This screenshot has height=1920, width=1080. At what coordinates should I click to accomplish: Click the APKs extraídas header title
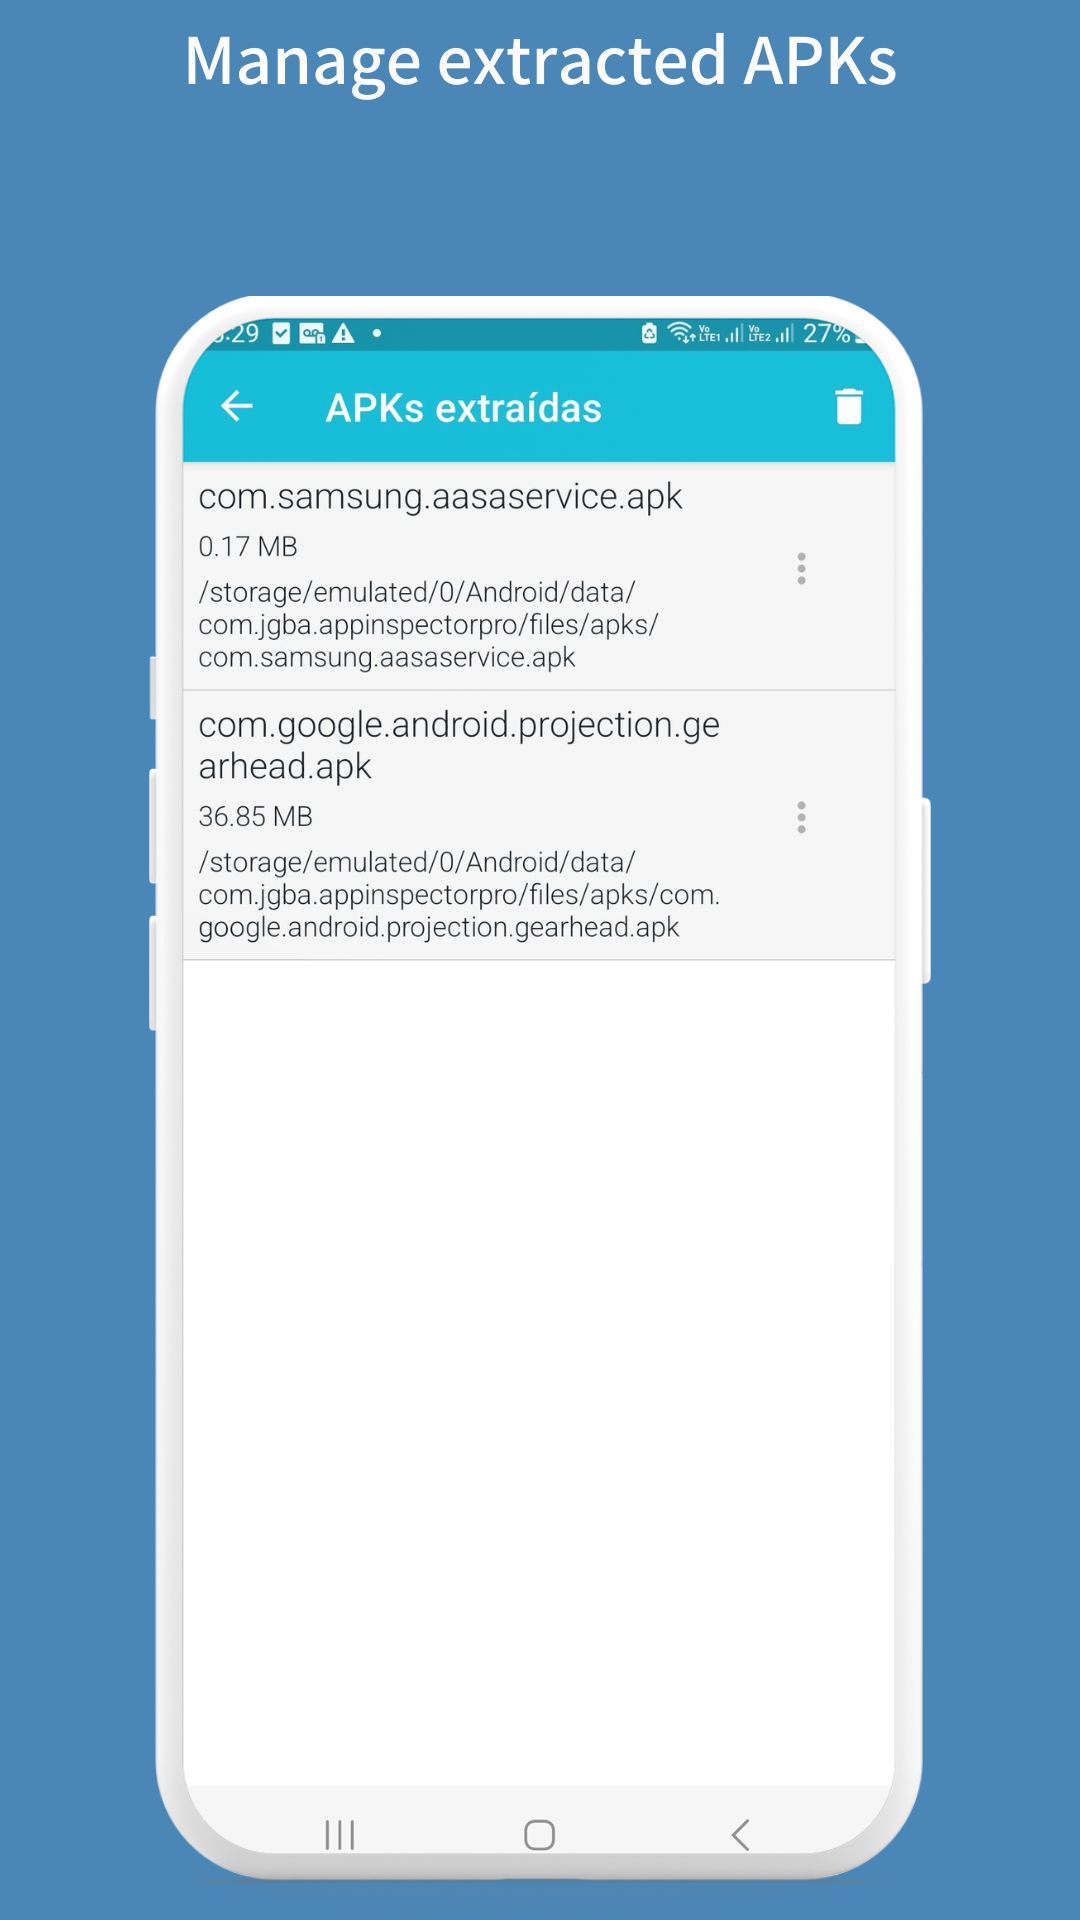464,408
